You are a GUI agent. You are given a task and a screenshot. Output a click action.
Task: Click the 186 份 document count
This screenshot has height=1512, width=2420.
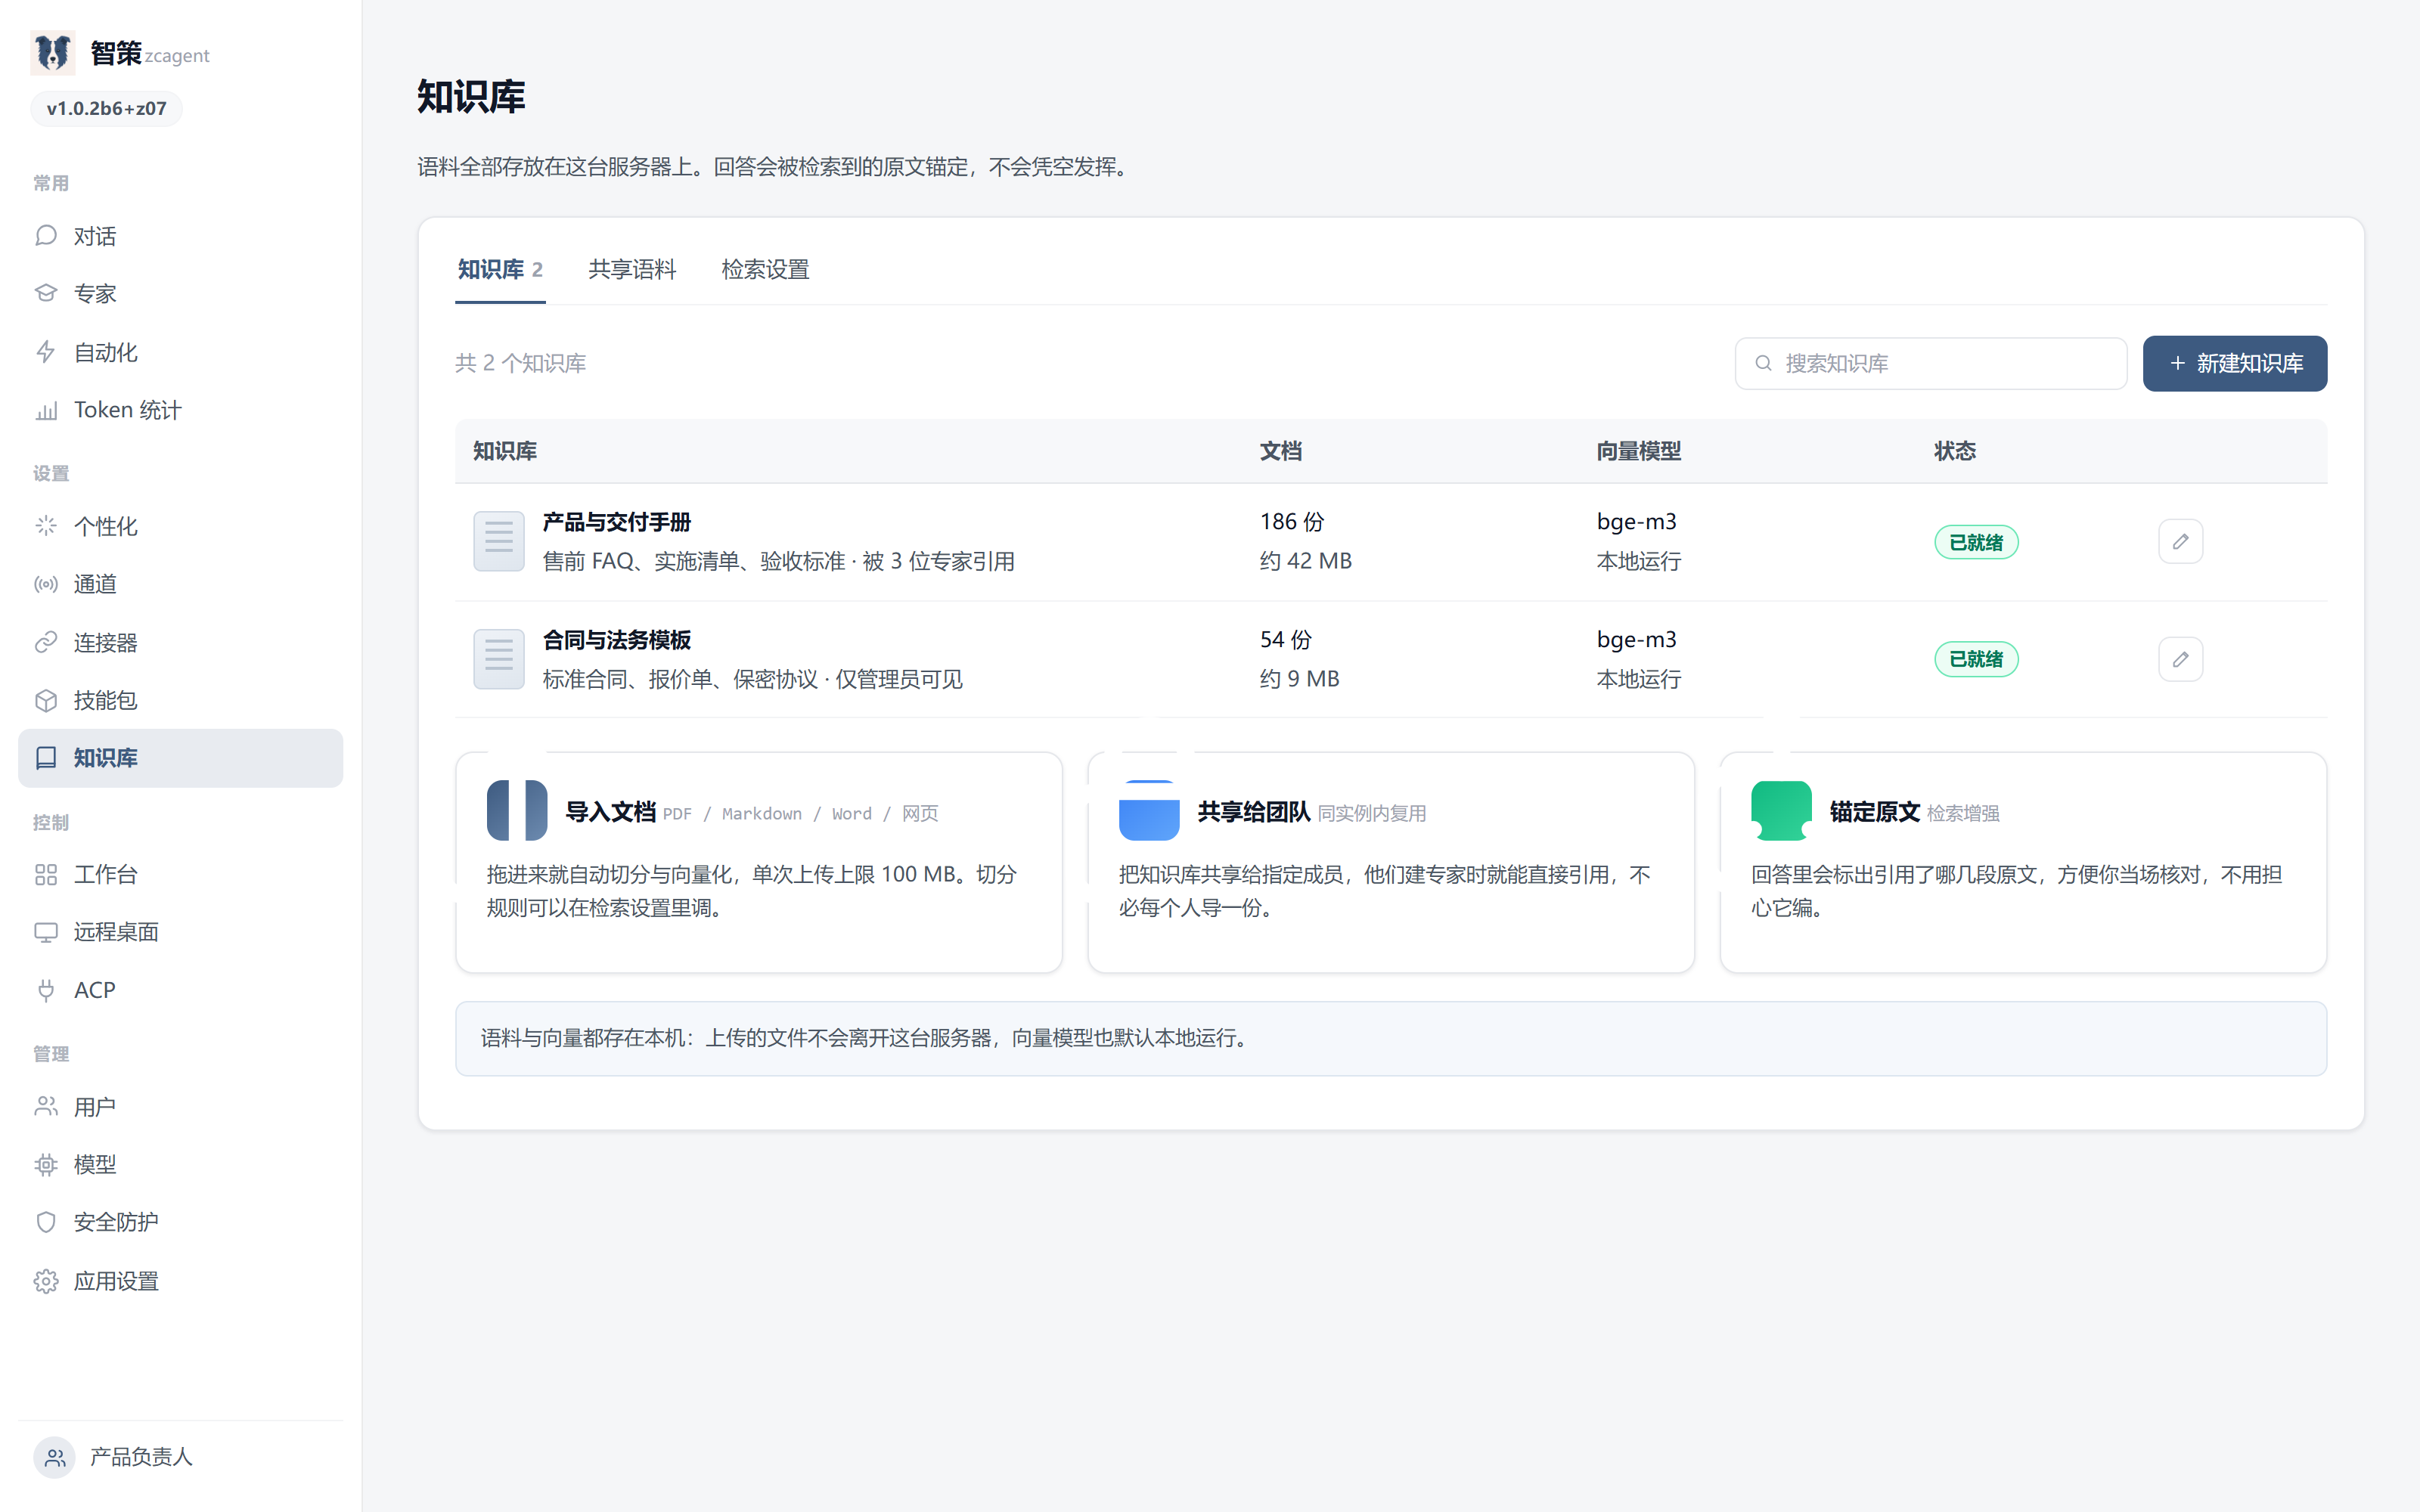point(1291,521)
